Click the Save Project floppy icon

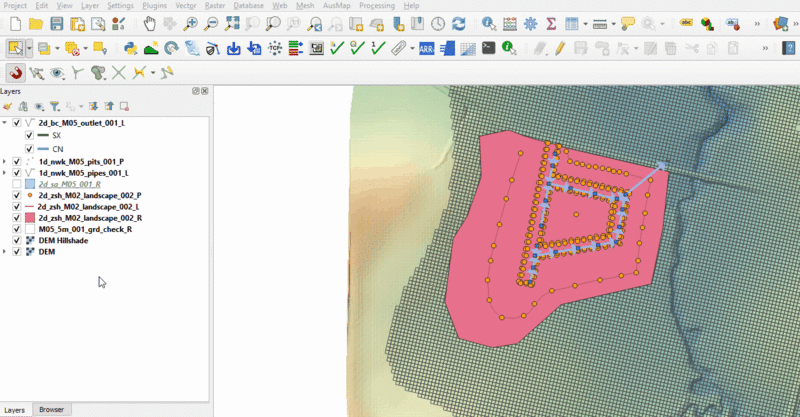(x=57, y=23)
